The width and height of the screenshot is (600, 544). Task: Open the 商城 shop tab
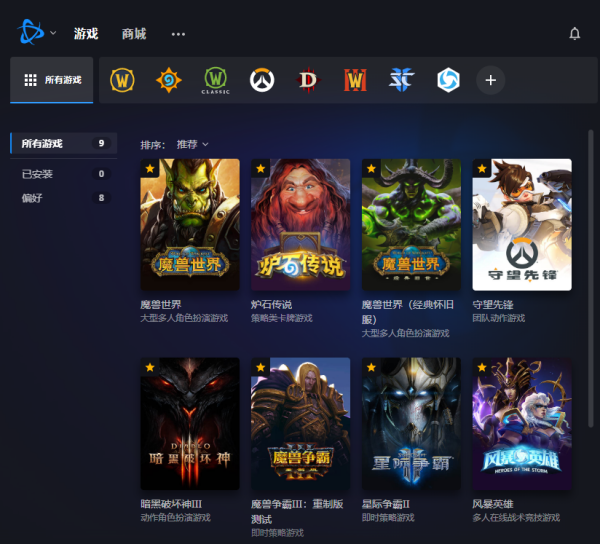134,34
